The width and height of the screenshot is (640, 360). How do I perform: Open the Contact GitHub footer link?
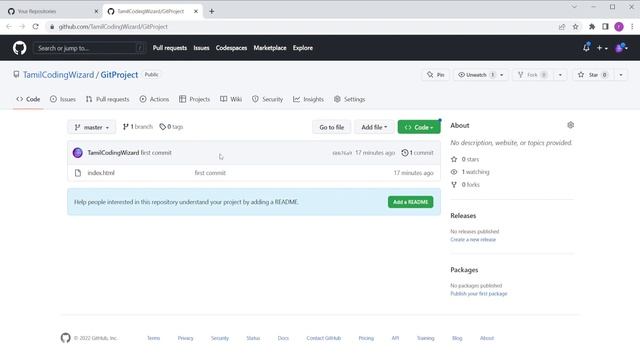324,338
